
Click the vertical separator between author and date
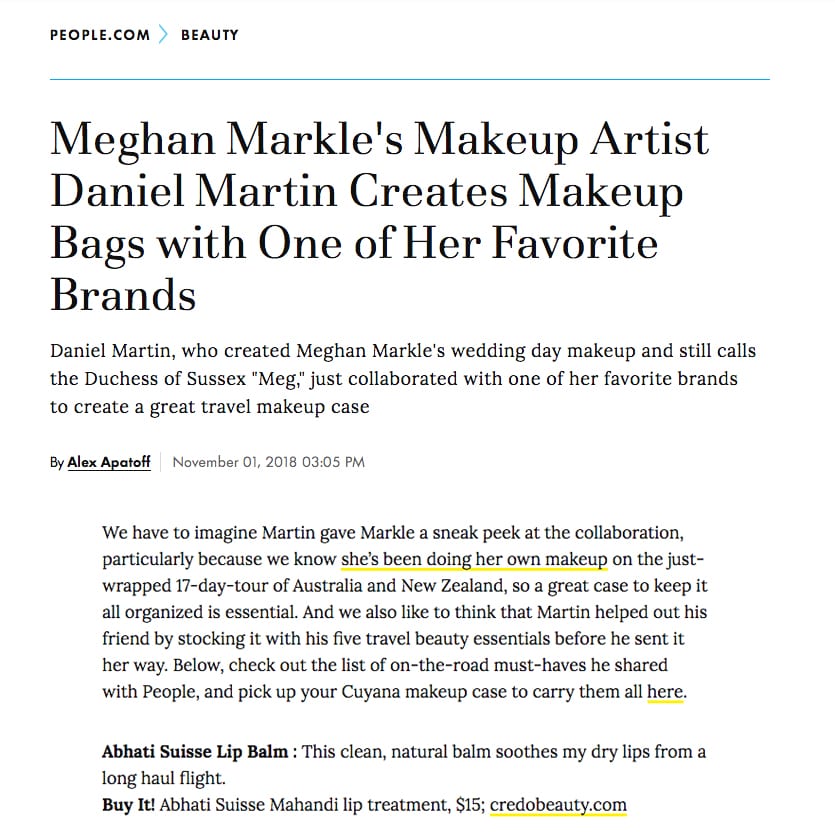click(x=161, y=462)
